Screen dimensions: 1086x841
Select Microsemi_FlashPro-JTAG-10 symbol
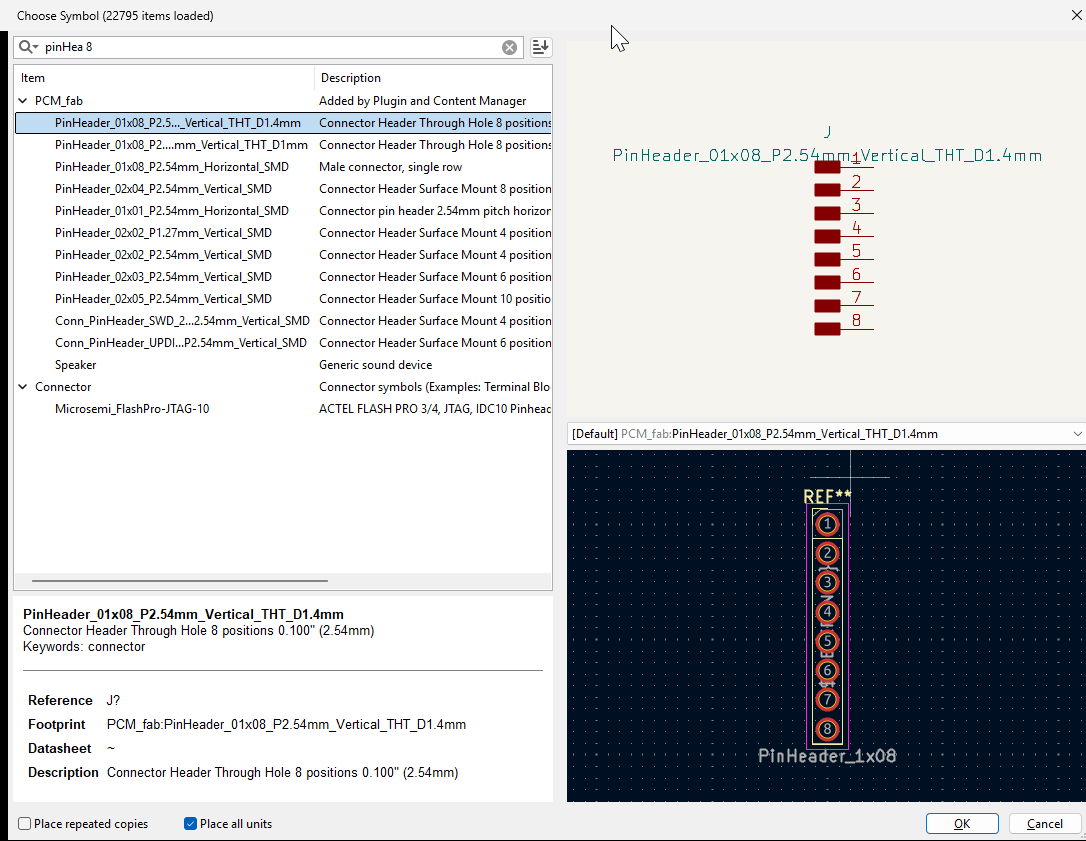283,409
